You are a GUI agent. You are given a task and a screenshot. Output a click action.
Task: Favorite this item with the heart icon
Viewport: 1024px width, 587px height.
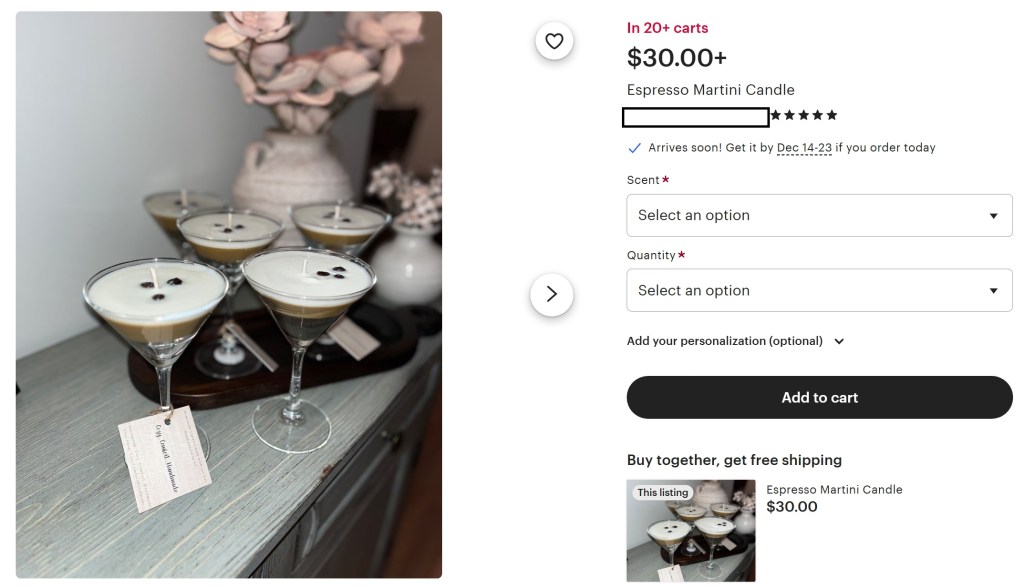pos(554,41)
